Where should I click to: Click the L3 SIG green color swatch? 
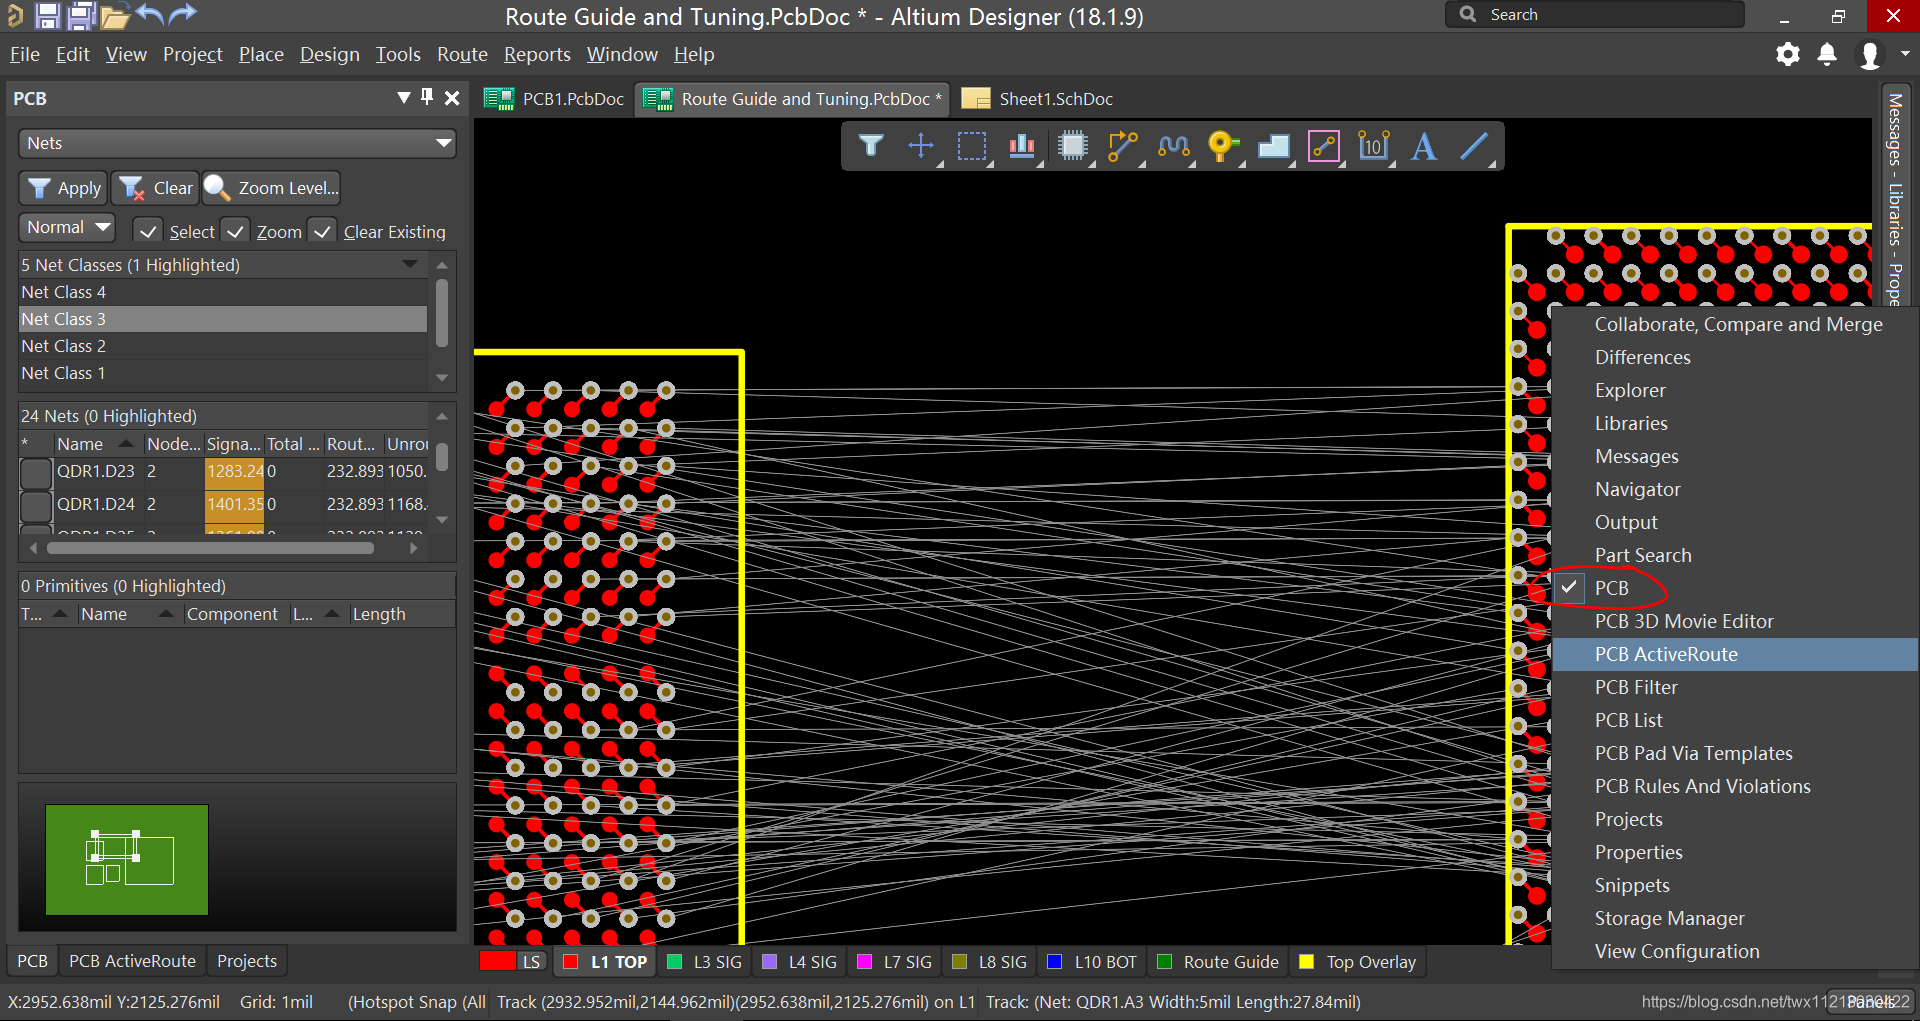pyautogui.click(x=674, y=962)
